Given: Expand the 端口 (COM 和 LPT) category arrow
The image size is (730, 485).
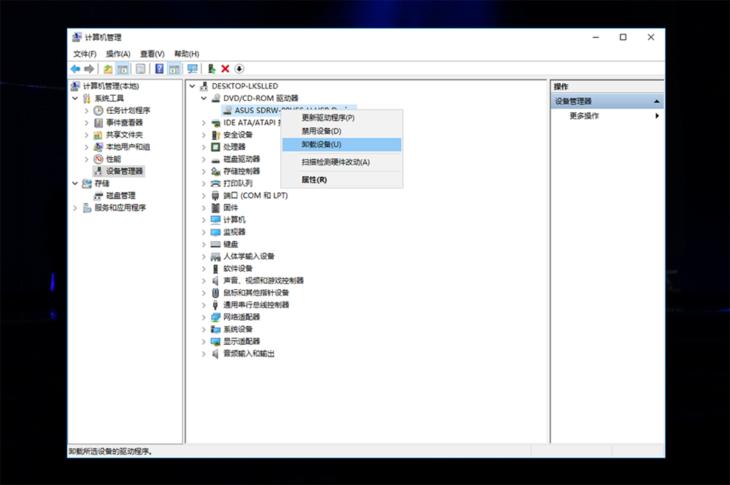Looking at the screenshot, I should pyautogui.click(x=204, y=195).
